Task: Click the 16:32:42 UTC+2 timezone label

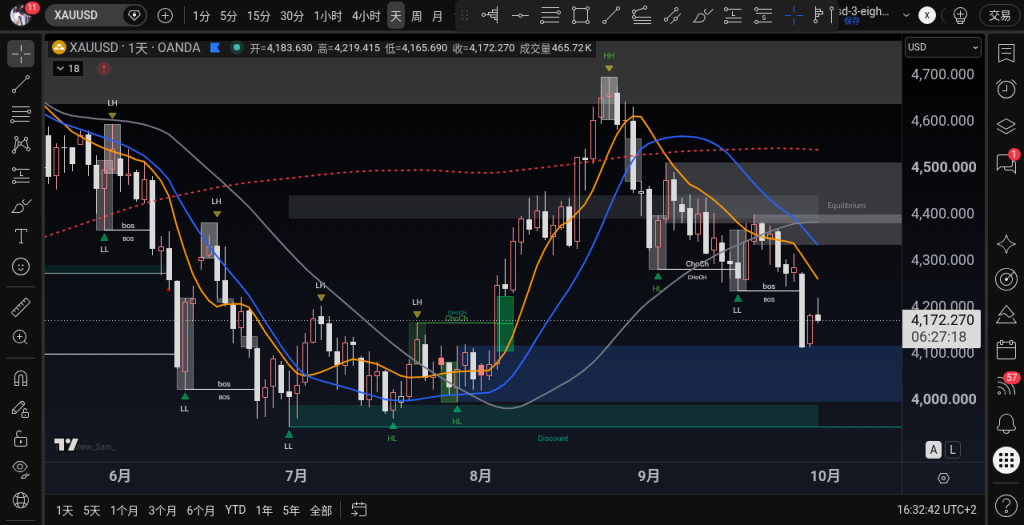Action: (x=937, y=510)
